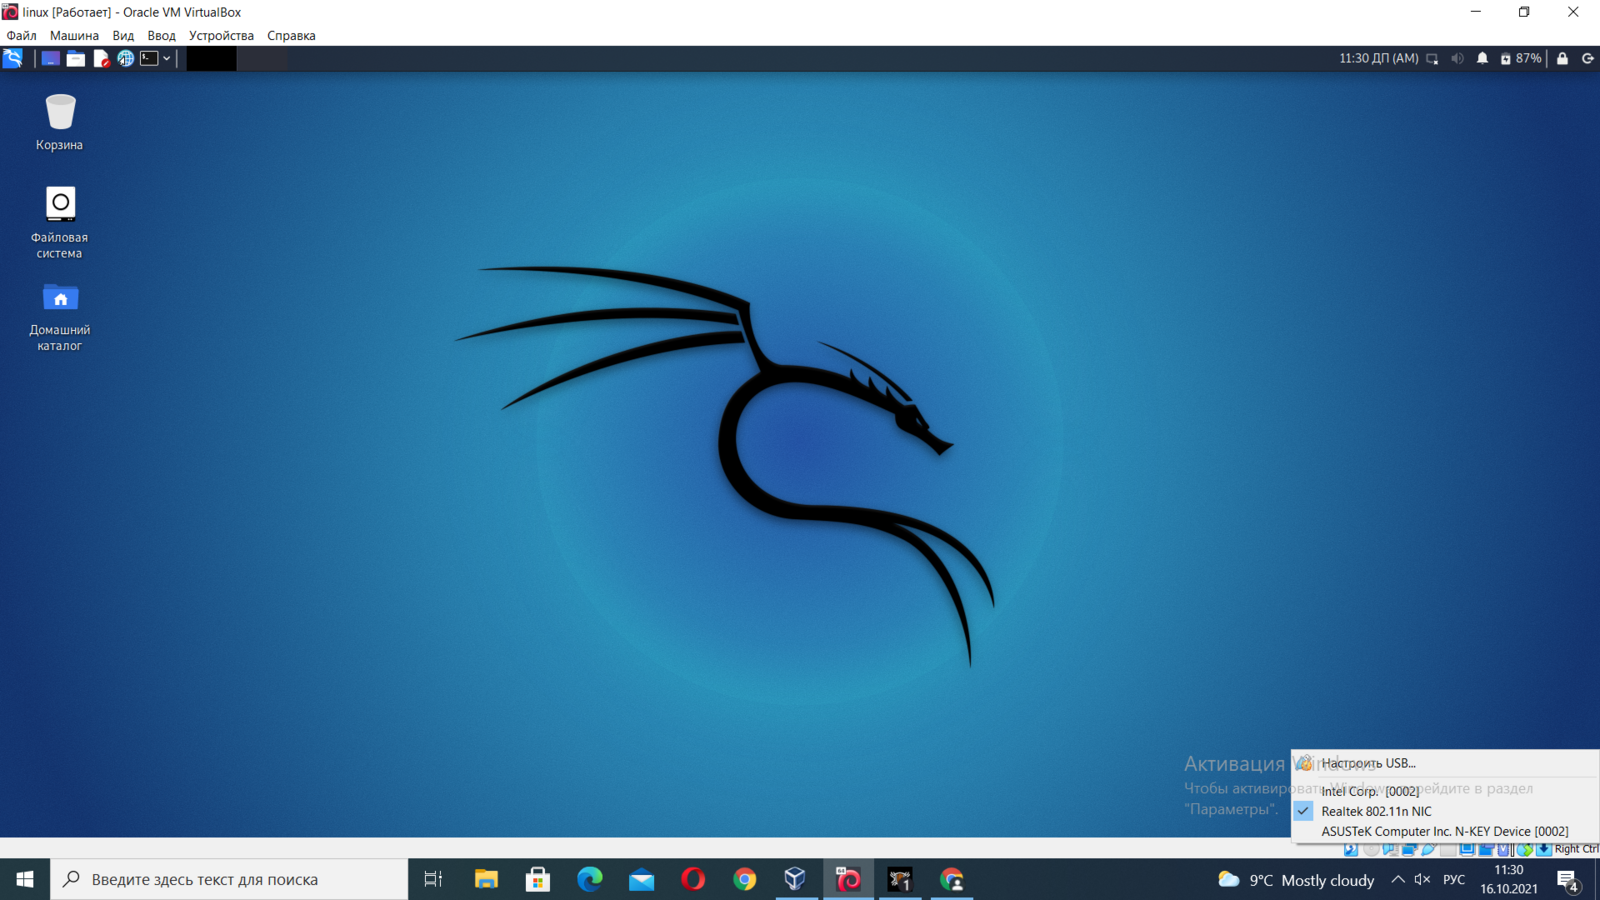Click the network adapter status icon
1600x900 pixels.
point(1409,849)
